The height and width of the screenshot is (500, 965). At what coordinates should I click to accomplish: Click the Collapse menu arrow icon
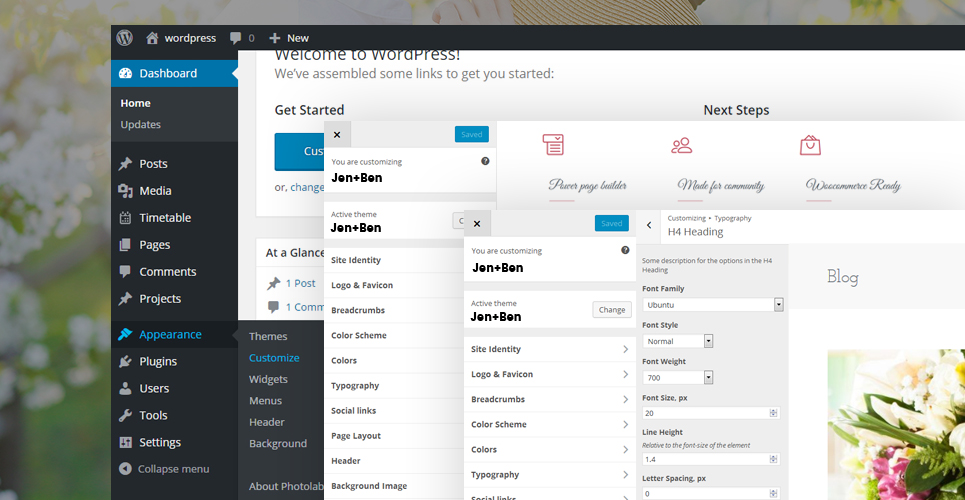(x=126, y=469)
